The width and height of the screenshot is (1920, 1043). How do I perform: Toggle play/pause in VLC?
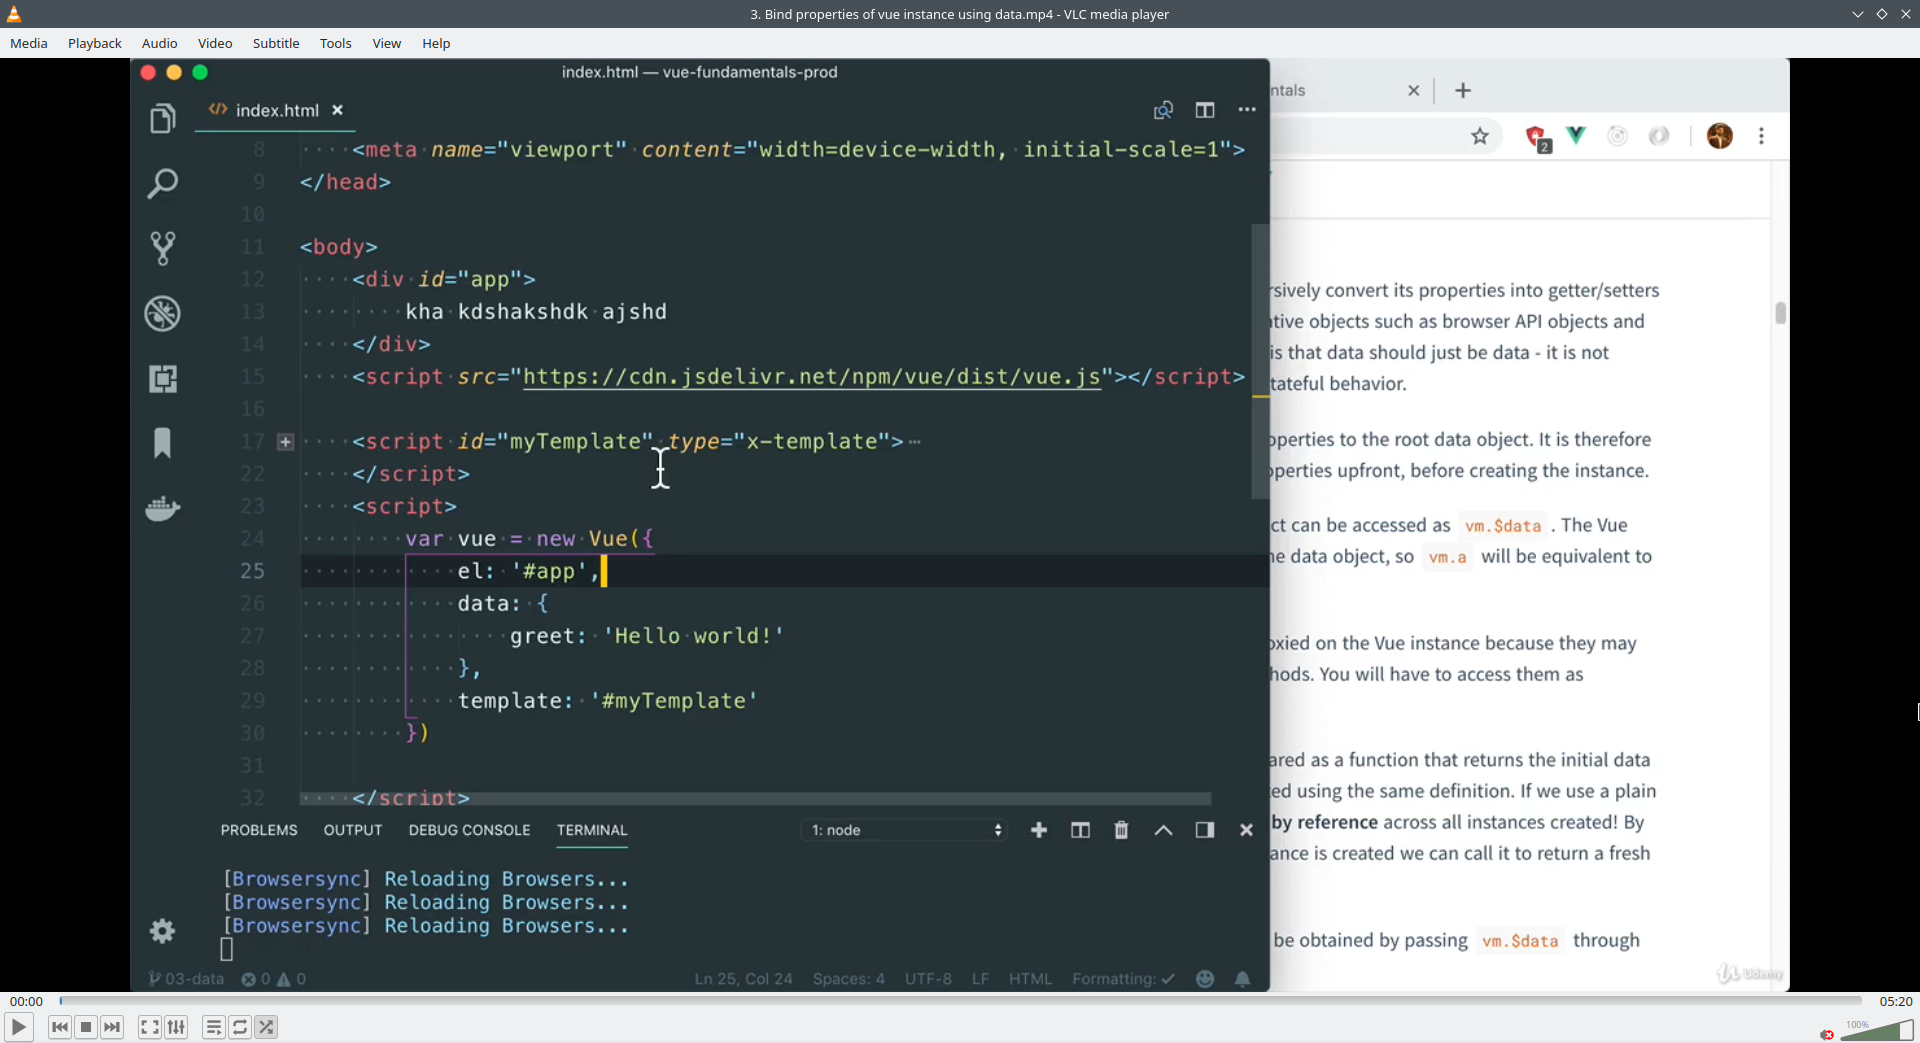(19, 1027)
